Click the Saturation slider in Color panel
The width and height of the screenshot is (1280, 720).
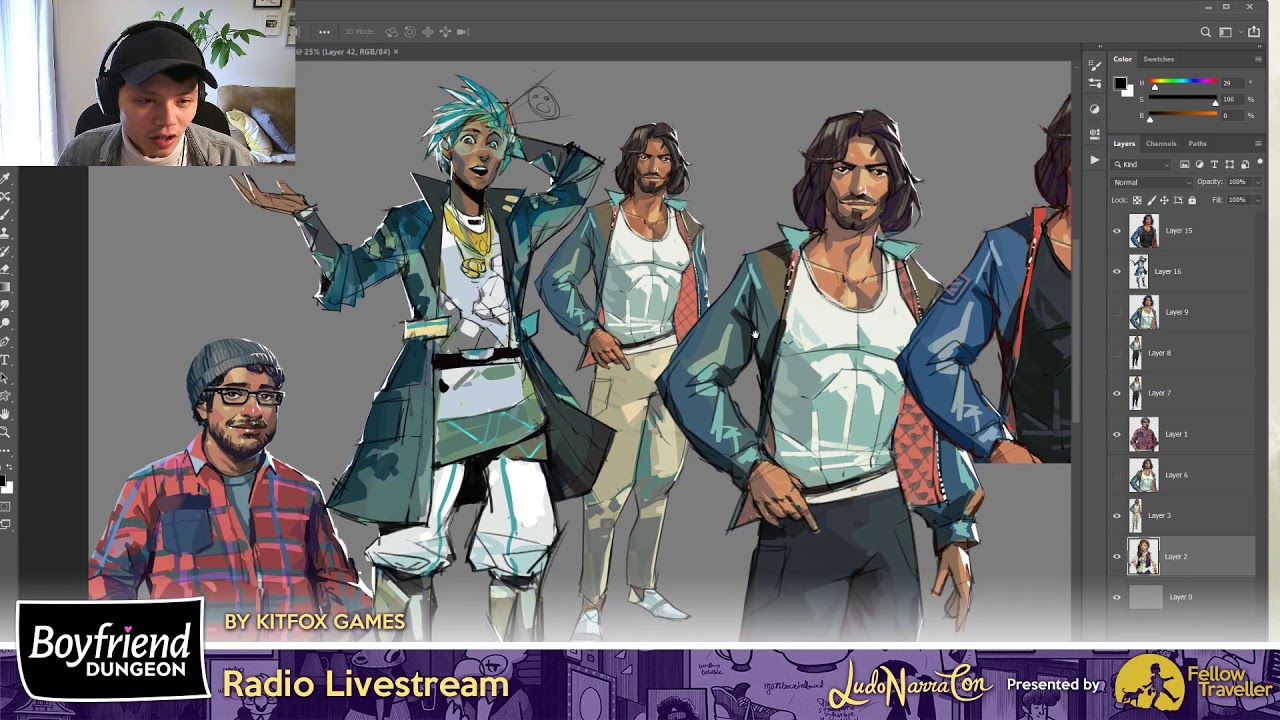(x=1183, y=97)
